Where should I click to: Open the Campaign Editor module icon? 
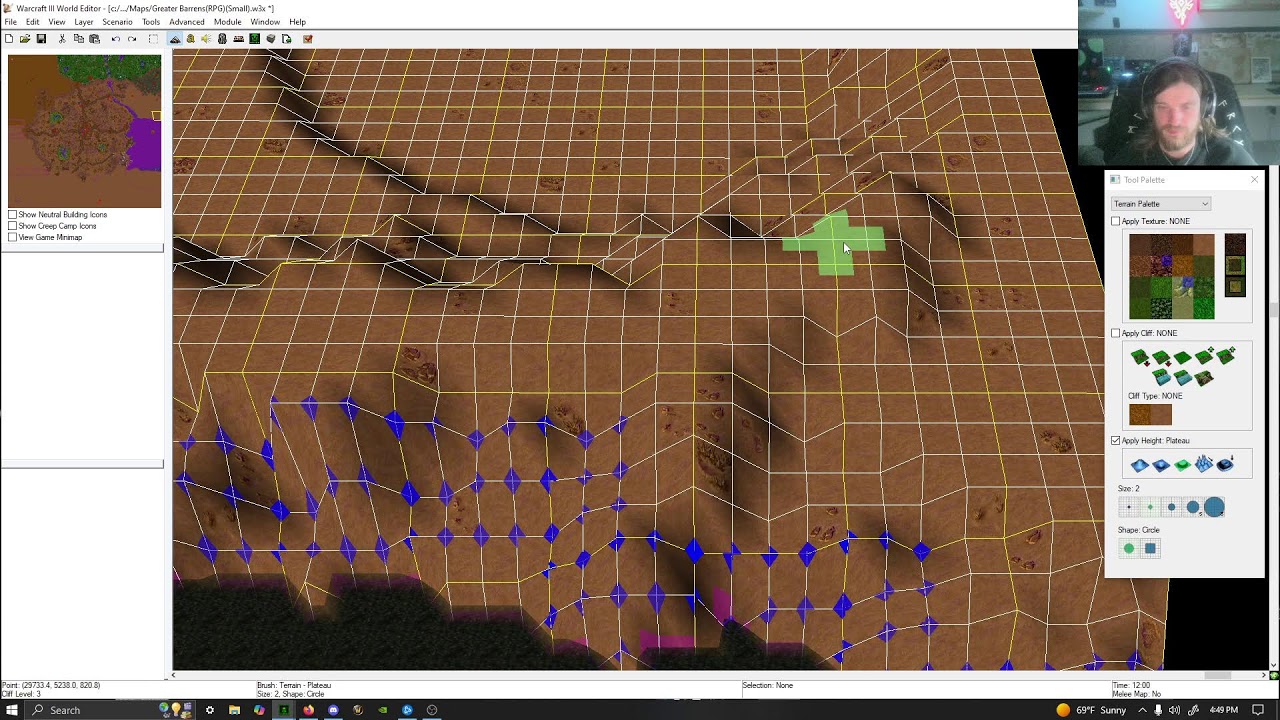[238, 39]
